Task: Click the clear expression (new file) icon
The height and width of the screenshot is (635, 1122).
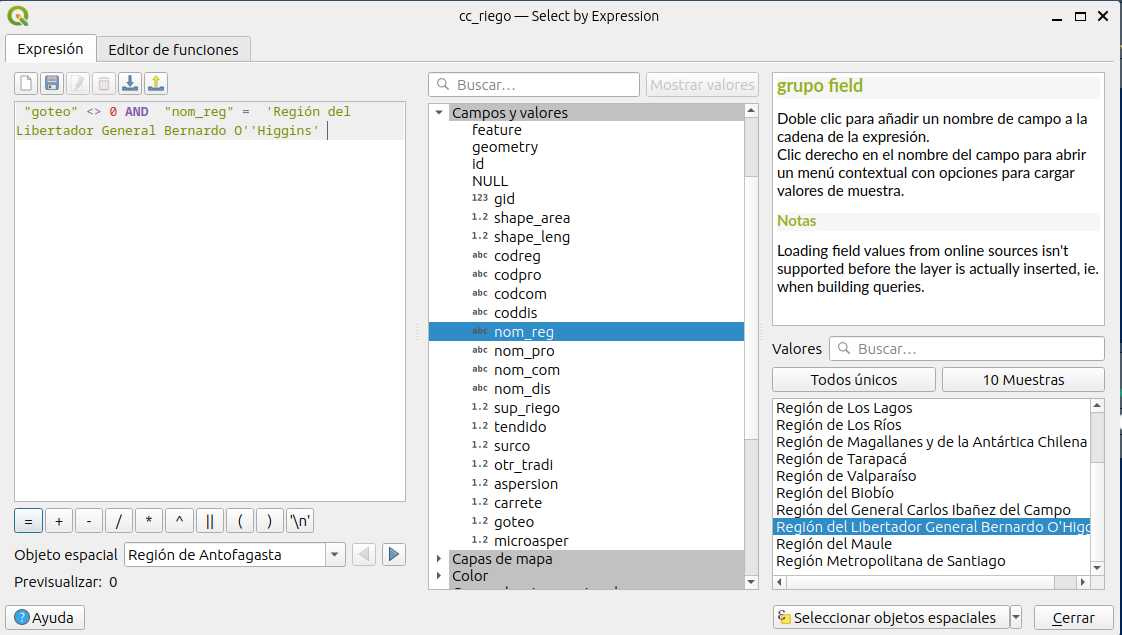Action: pos(26,83)
